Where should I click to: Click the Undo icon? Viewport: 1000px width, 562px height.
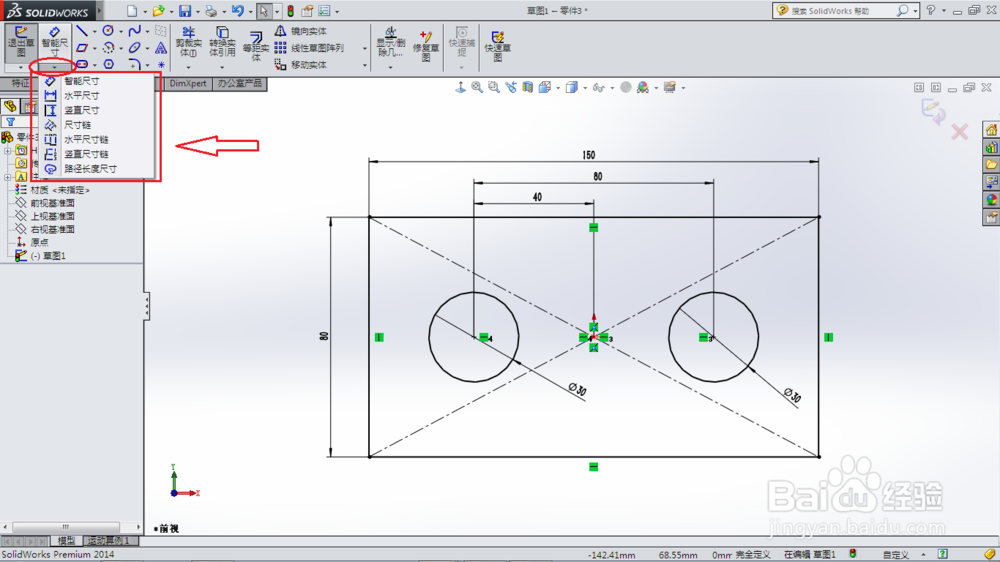(x=237, y=11)
